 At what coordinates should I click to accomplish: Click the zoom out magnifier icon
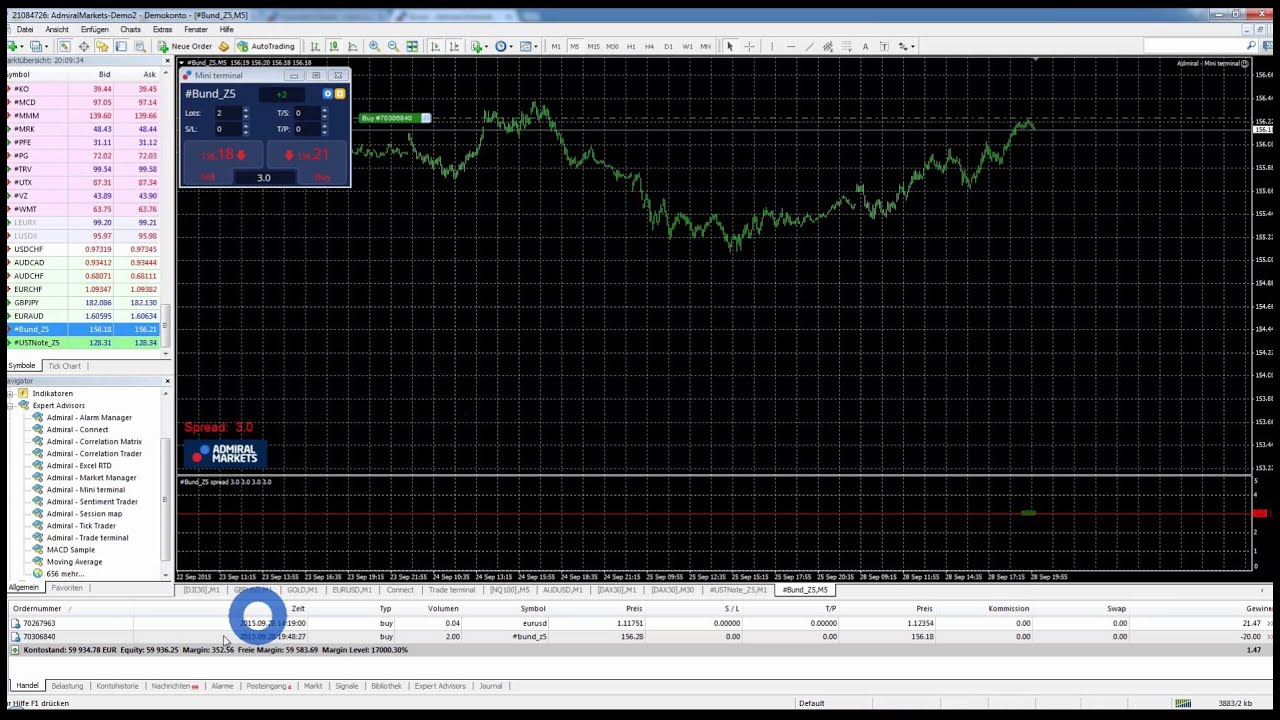[x=393, y=46]
